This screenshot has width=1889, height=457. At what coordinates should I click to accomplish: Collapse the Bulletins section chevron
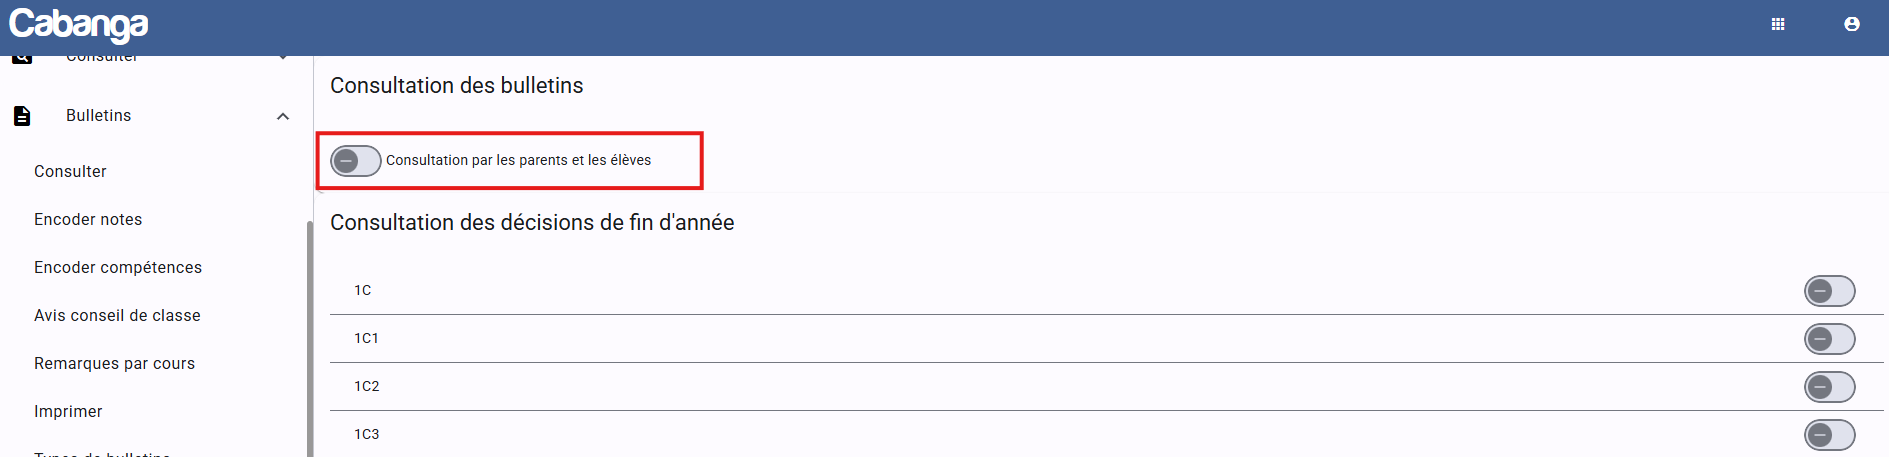(283, 116)
